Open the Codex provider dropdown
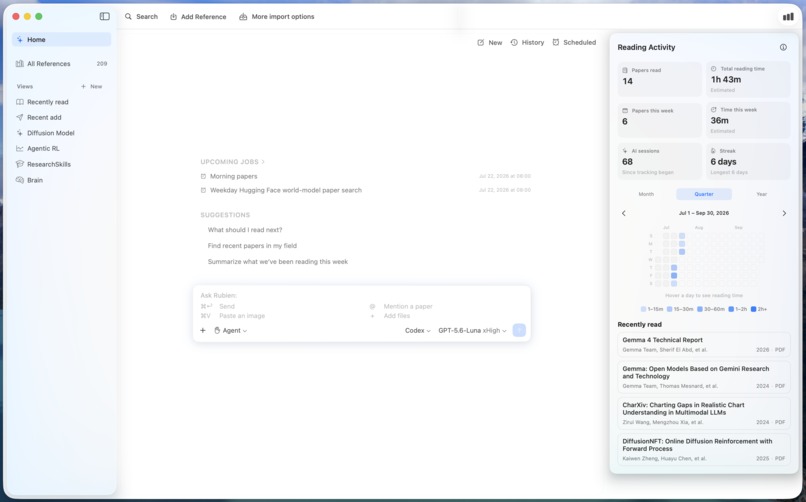806x502 pixels. (417, 330)
